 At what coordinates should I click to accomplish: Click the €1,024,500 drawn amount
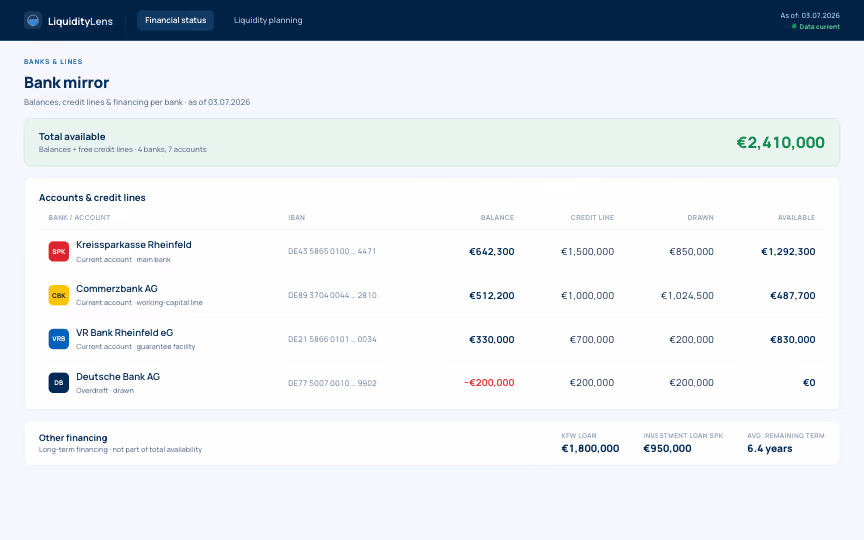(x=687, y=296)
